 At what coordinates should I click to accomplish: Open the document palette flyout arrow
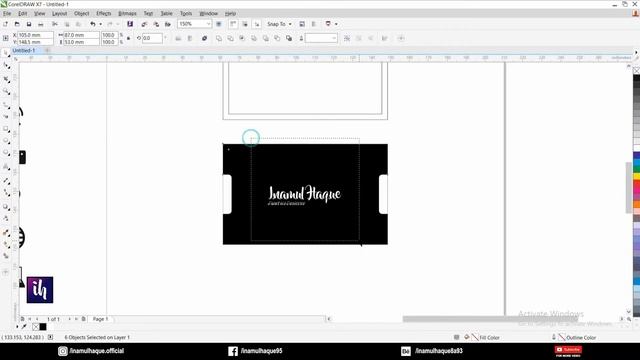(x=17, y=327)
